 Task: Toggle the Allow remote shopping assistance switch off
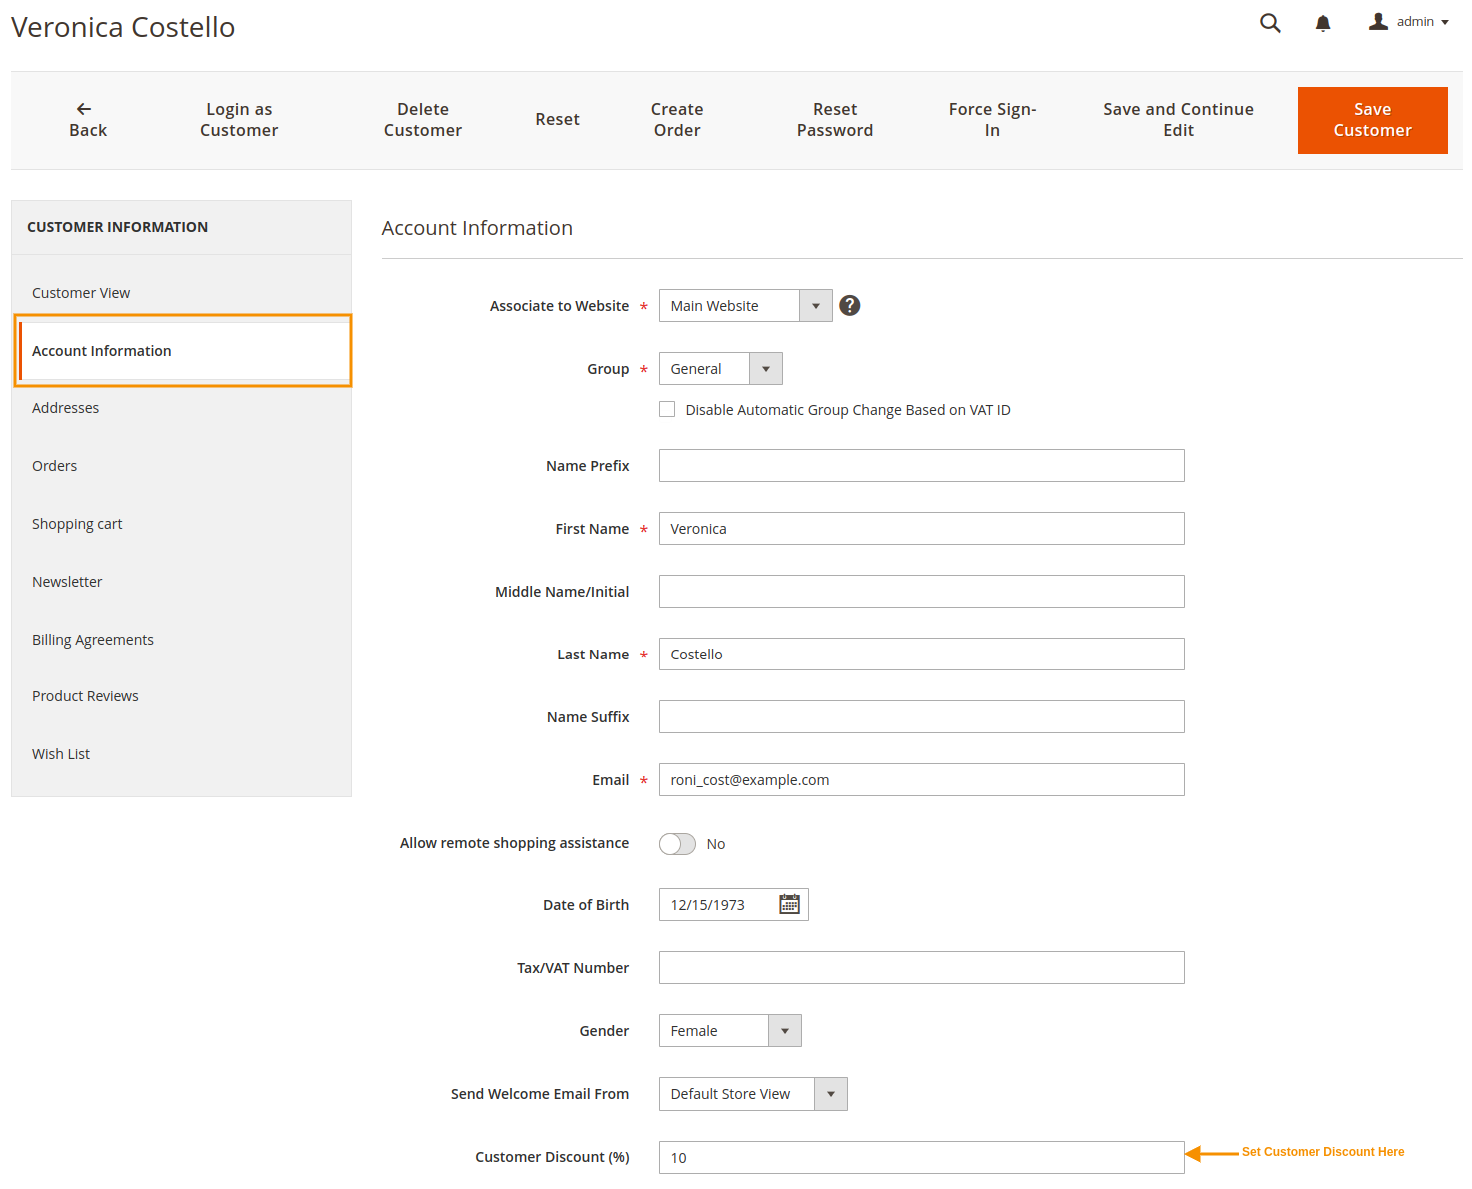pos(677,844)
